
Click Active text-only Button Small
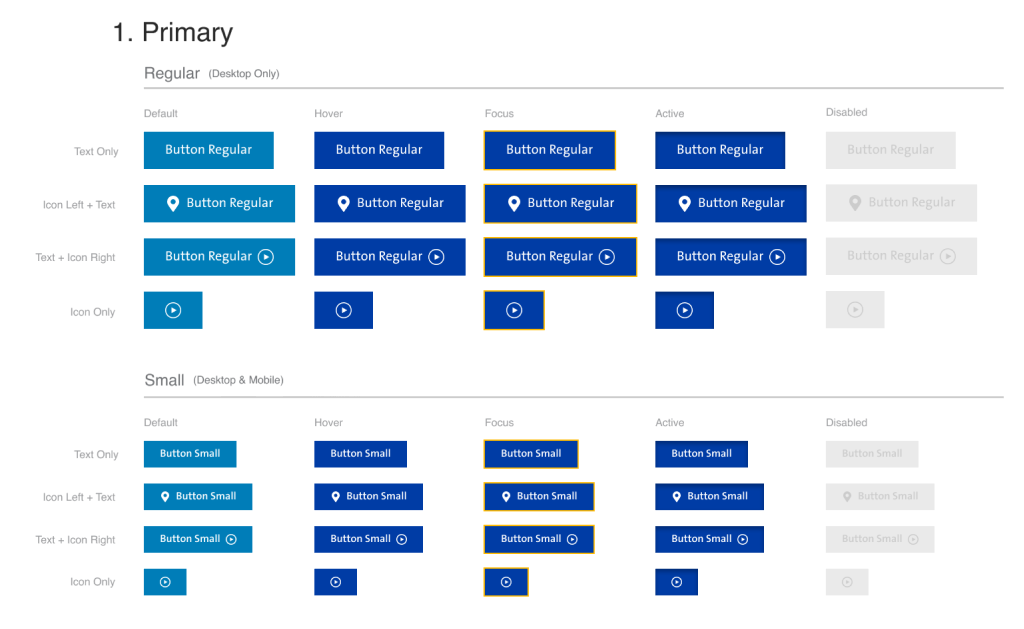(x=701, y=454)
